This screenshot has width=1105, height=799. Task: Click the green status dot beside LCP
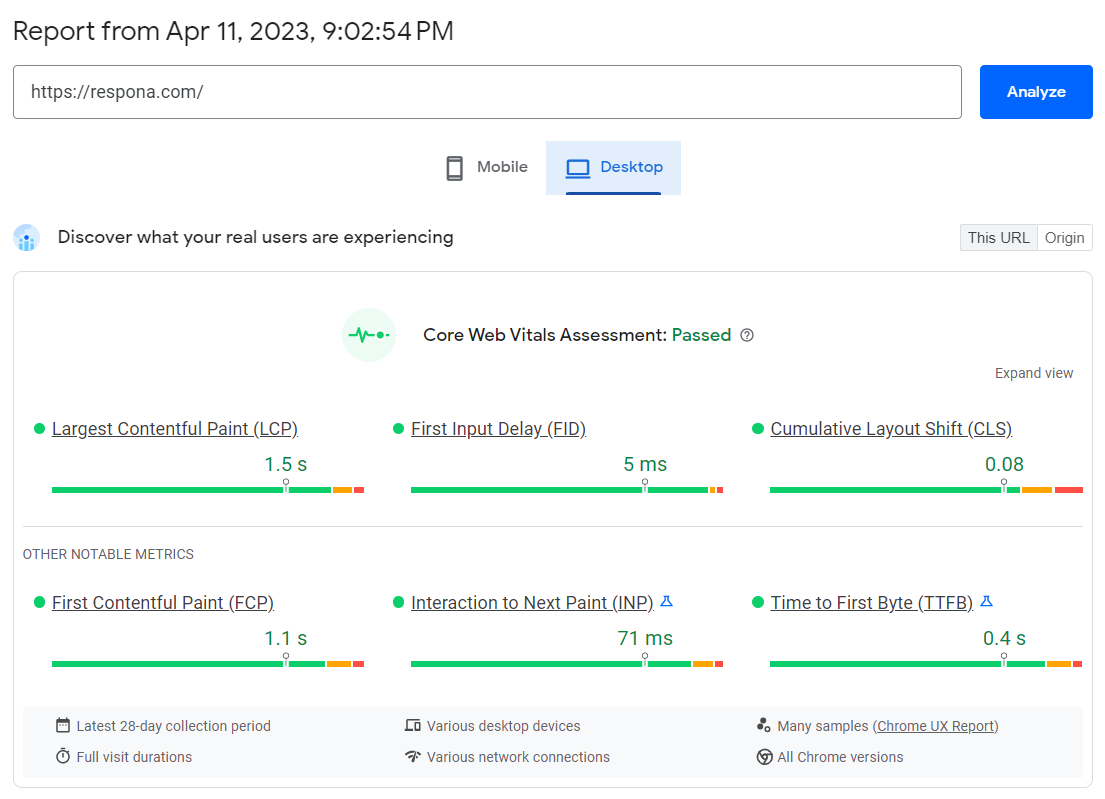(x=40, y=428)
